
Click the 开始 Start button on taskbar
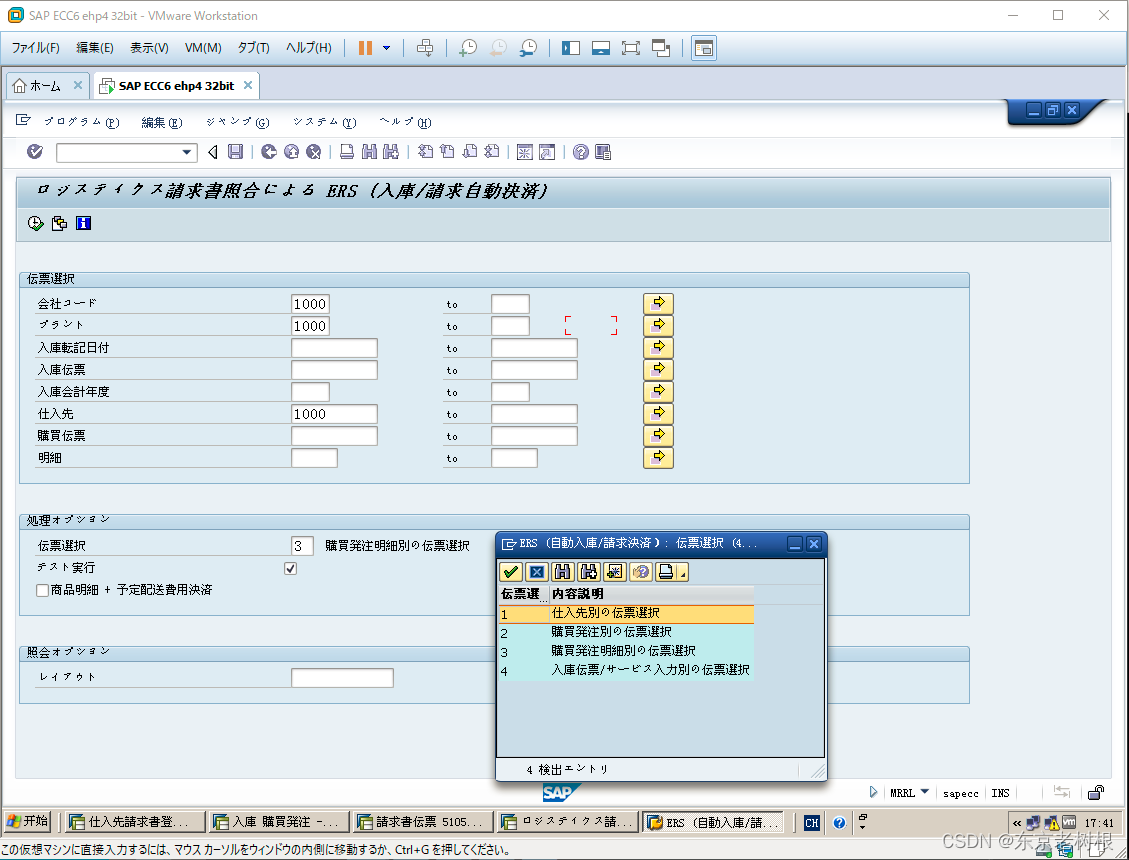point(27,821)
